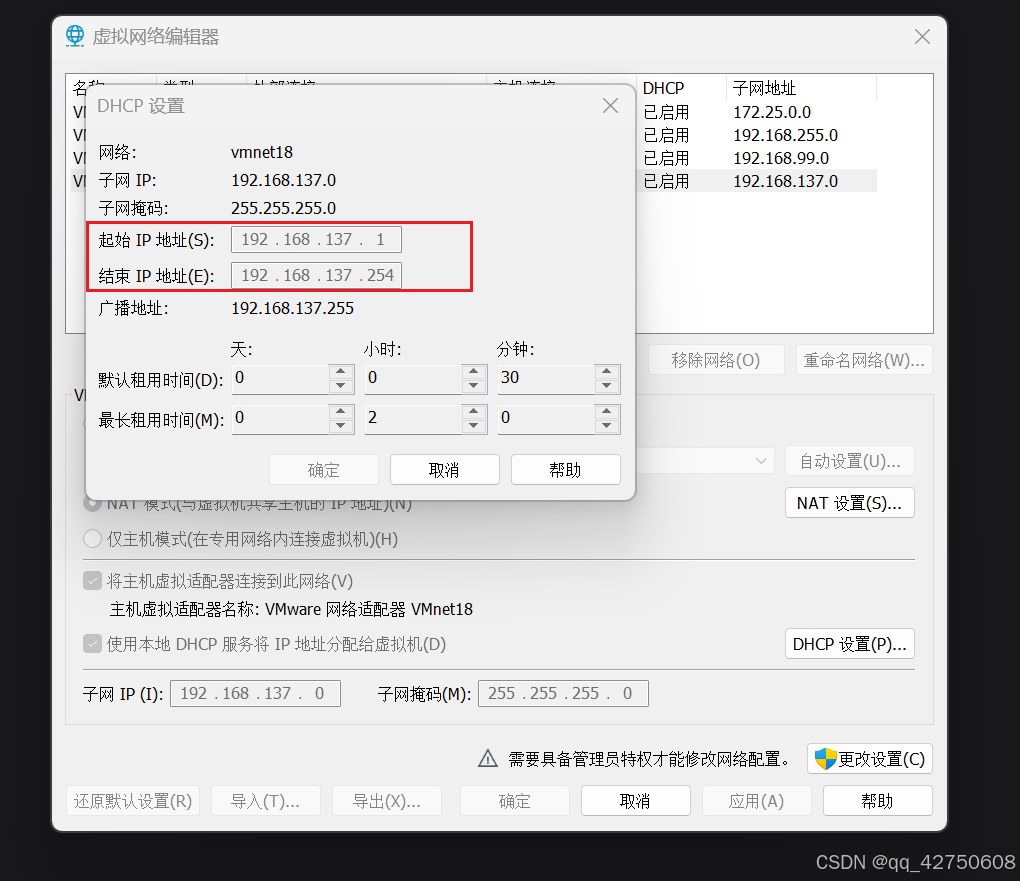This screenshot has width=1020, height=881.
Task: Click 取消 in the DHCP settings dialog
Action: point(444,470)
